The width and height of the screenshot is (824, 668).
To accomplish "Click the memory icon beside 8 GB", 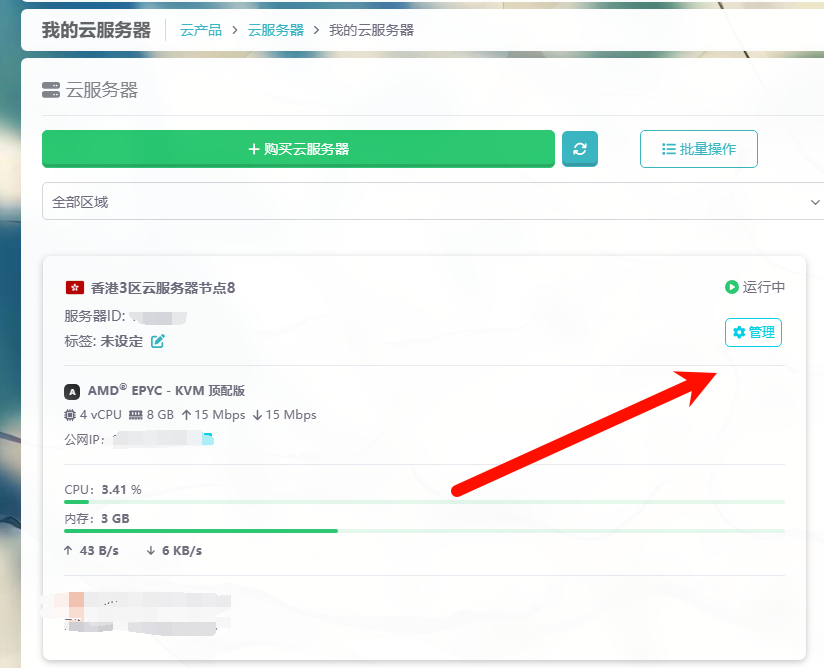I will pyautogui.click(x=135, y=415).
